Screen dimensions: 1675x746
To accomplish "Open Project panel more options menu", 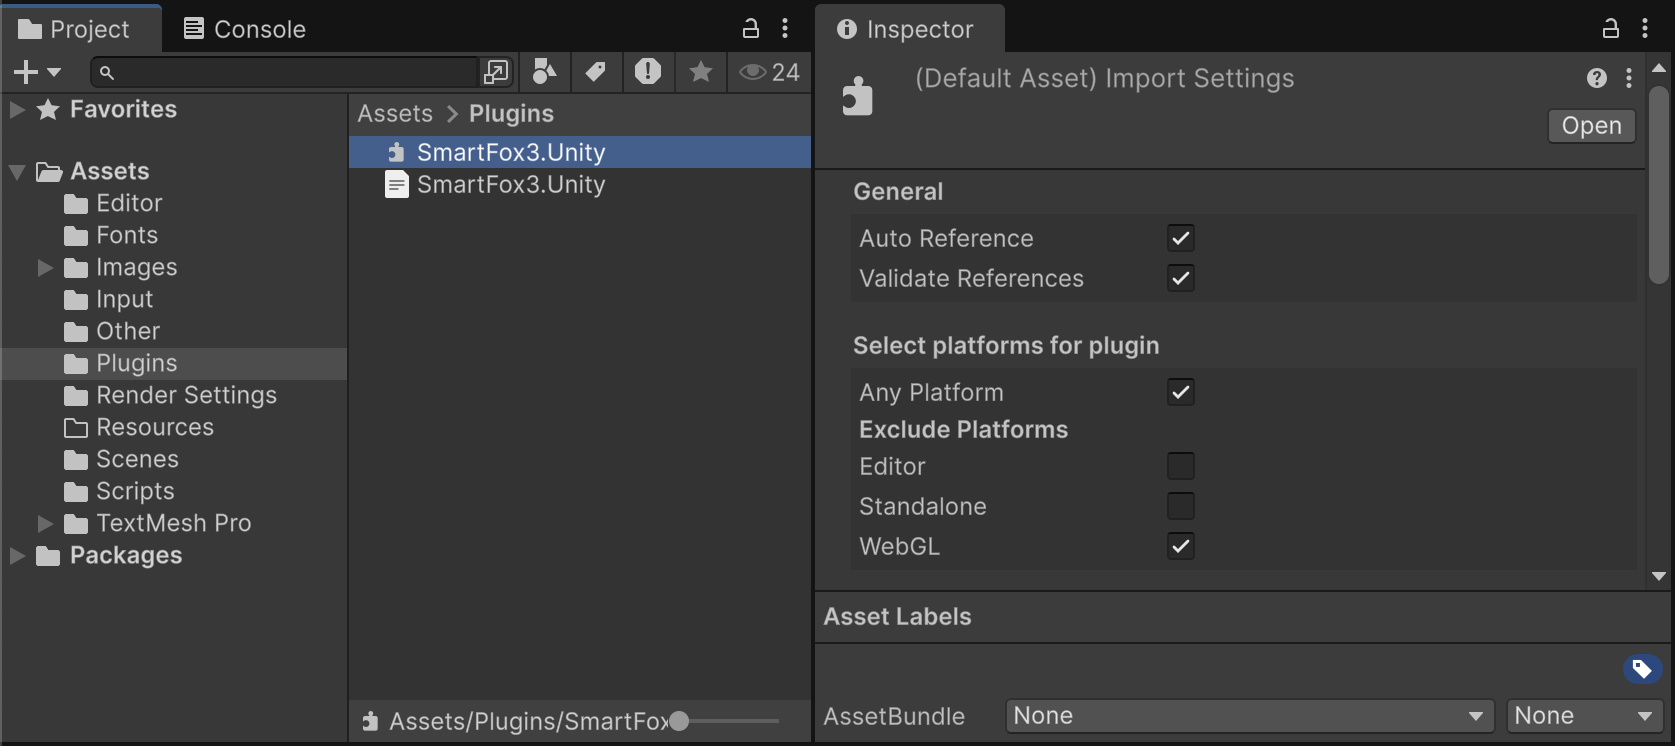I will point(785,28).
